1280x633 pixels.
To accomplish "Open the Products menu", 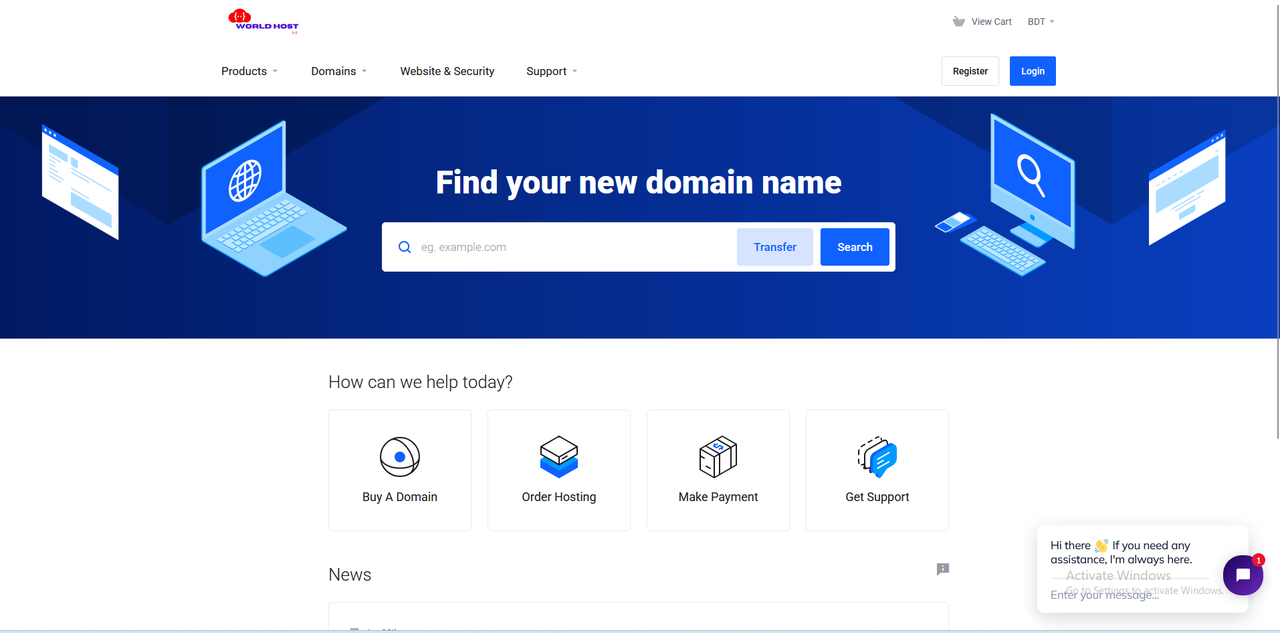I will (x=249, y=71).
